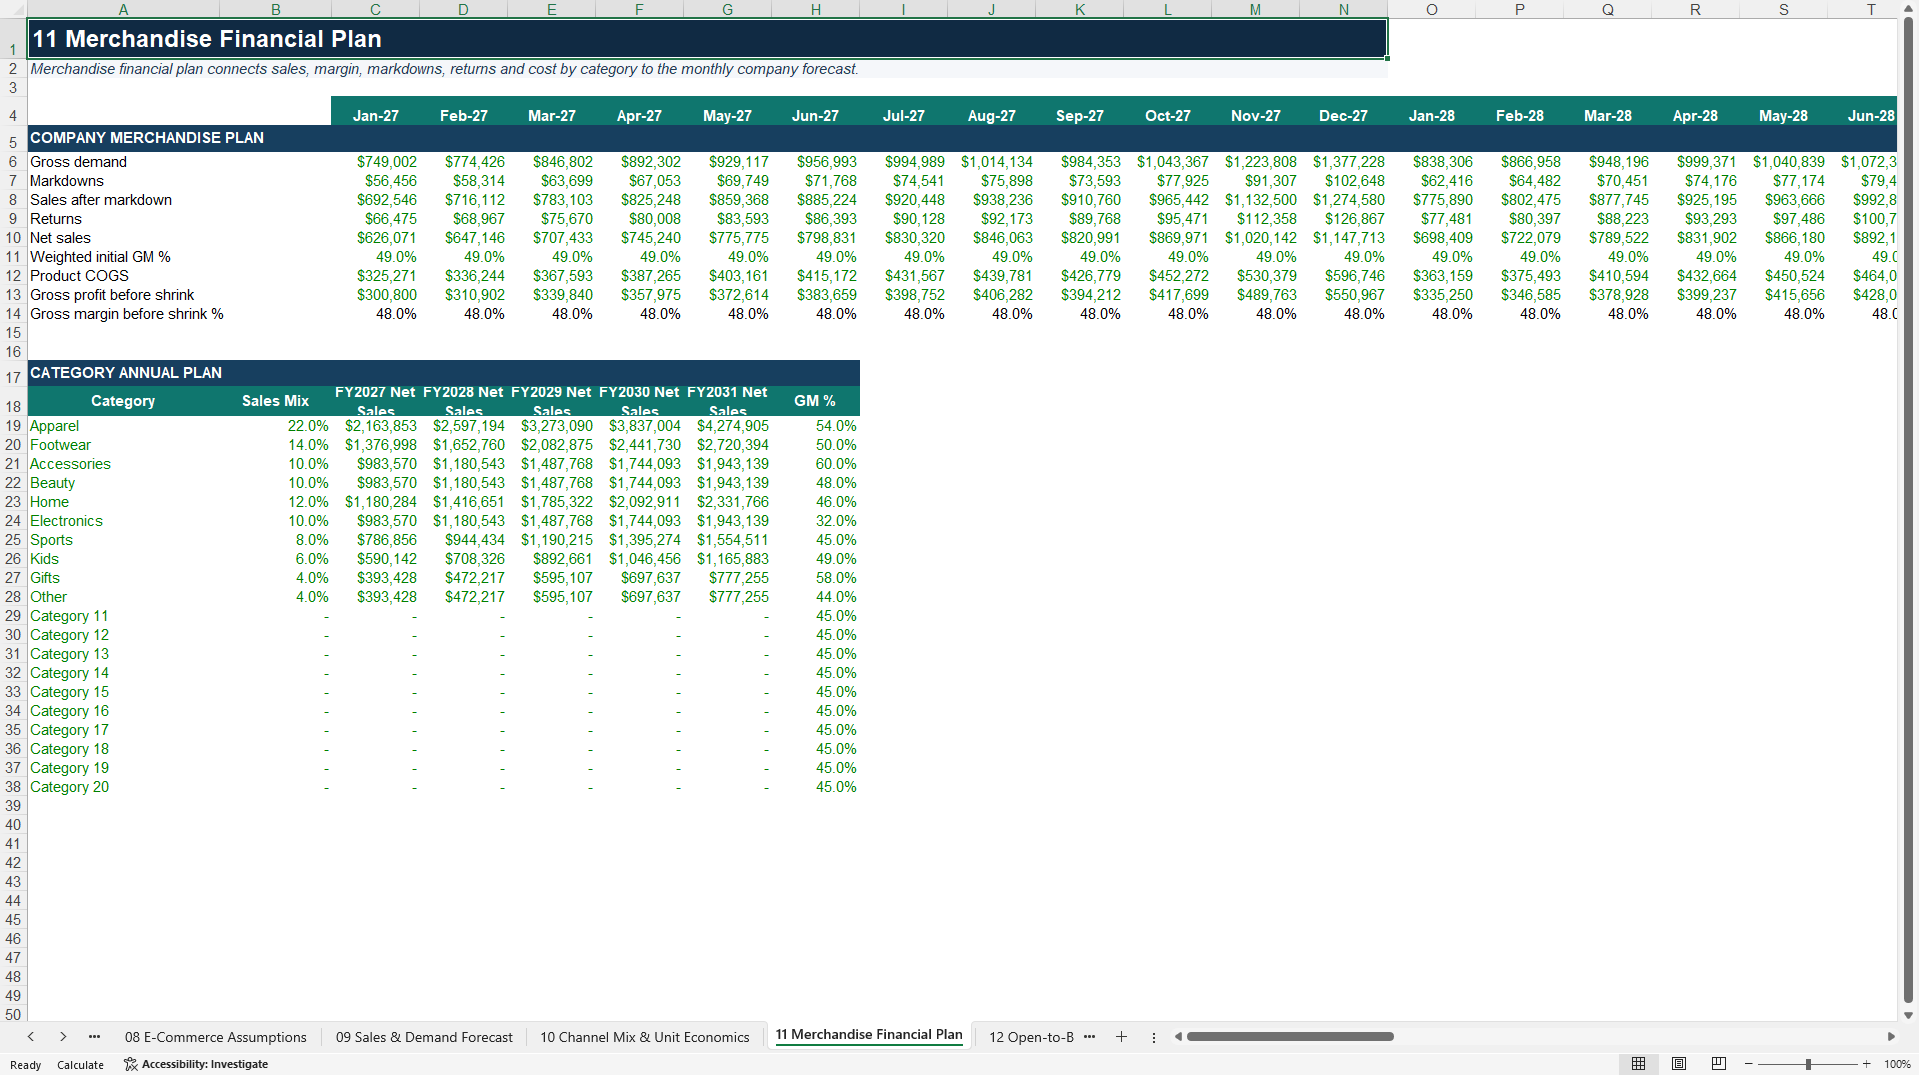
Task: Click Dec-27 Gross demand value $1,377,228
Action: pyautogui.click(x=1343, y=162)
